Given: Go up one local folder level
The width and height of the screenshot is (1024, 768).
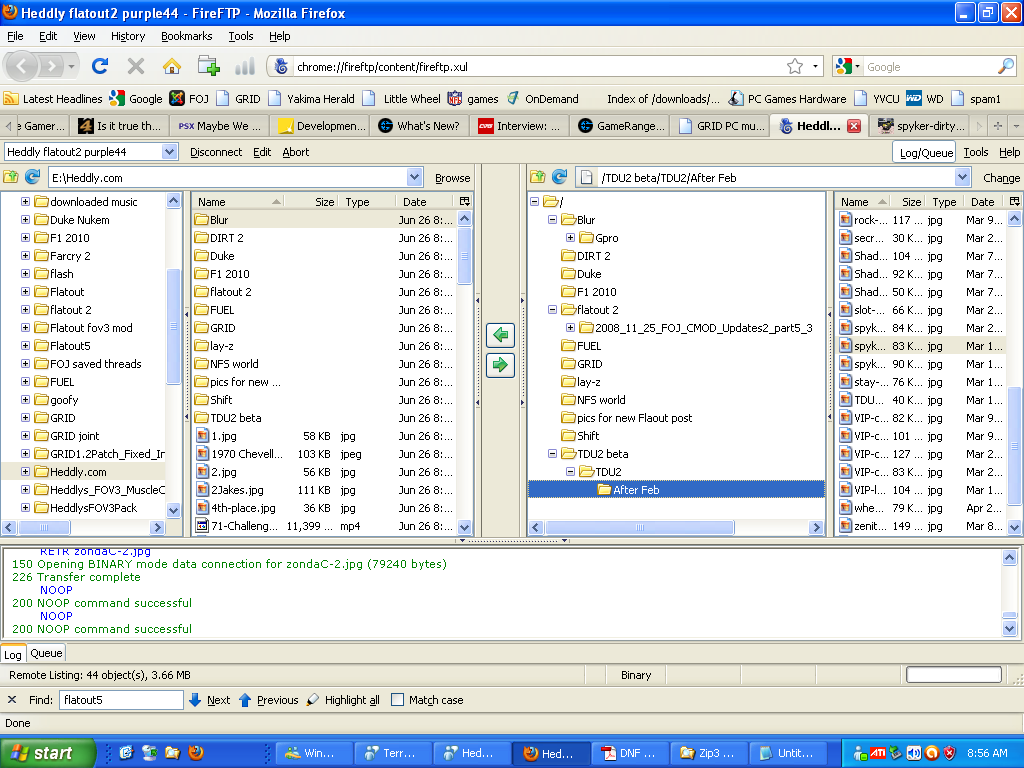Looking at the screenshot, I should click(11, 177).
